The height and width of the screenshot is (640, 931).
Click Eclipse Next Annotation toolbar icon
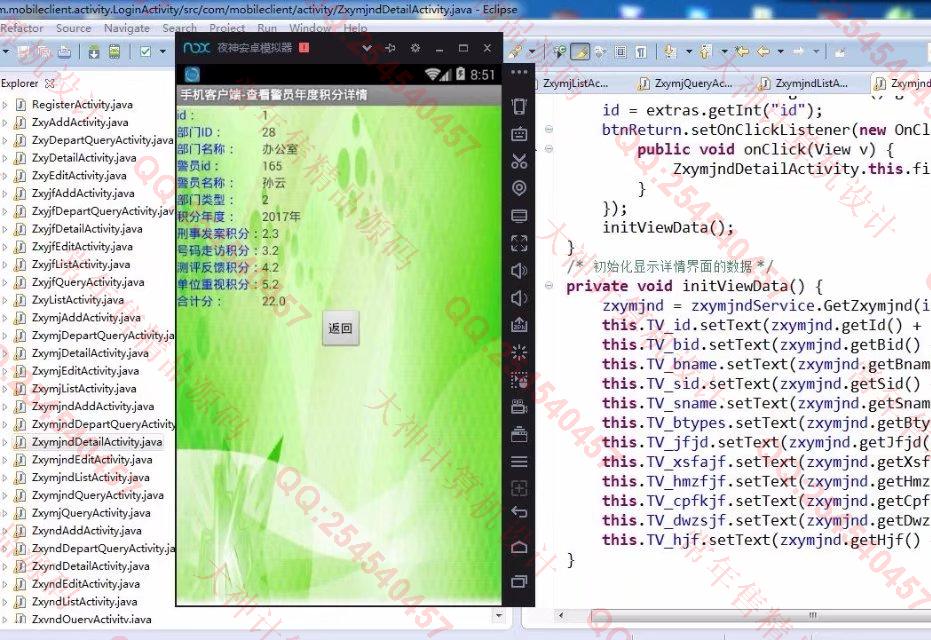click(670, 52)
